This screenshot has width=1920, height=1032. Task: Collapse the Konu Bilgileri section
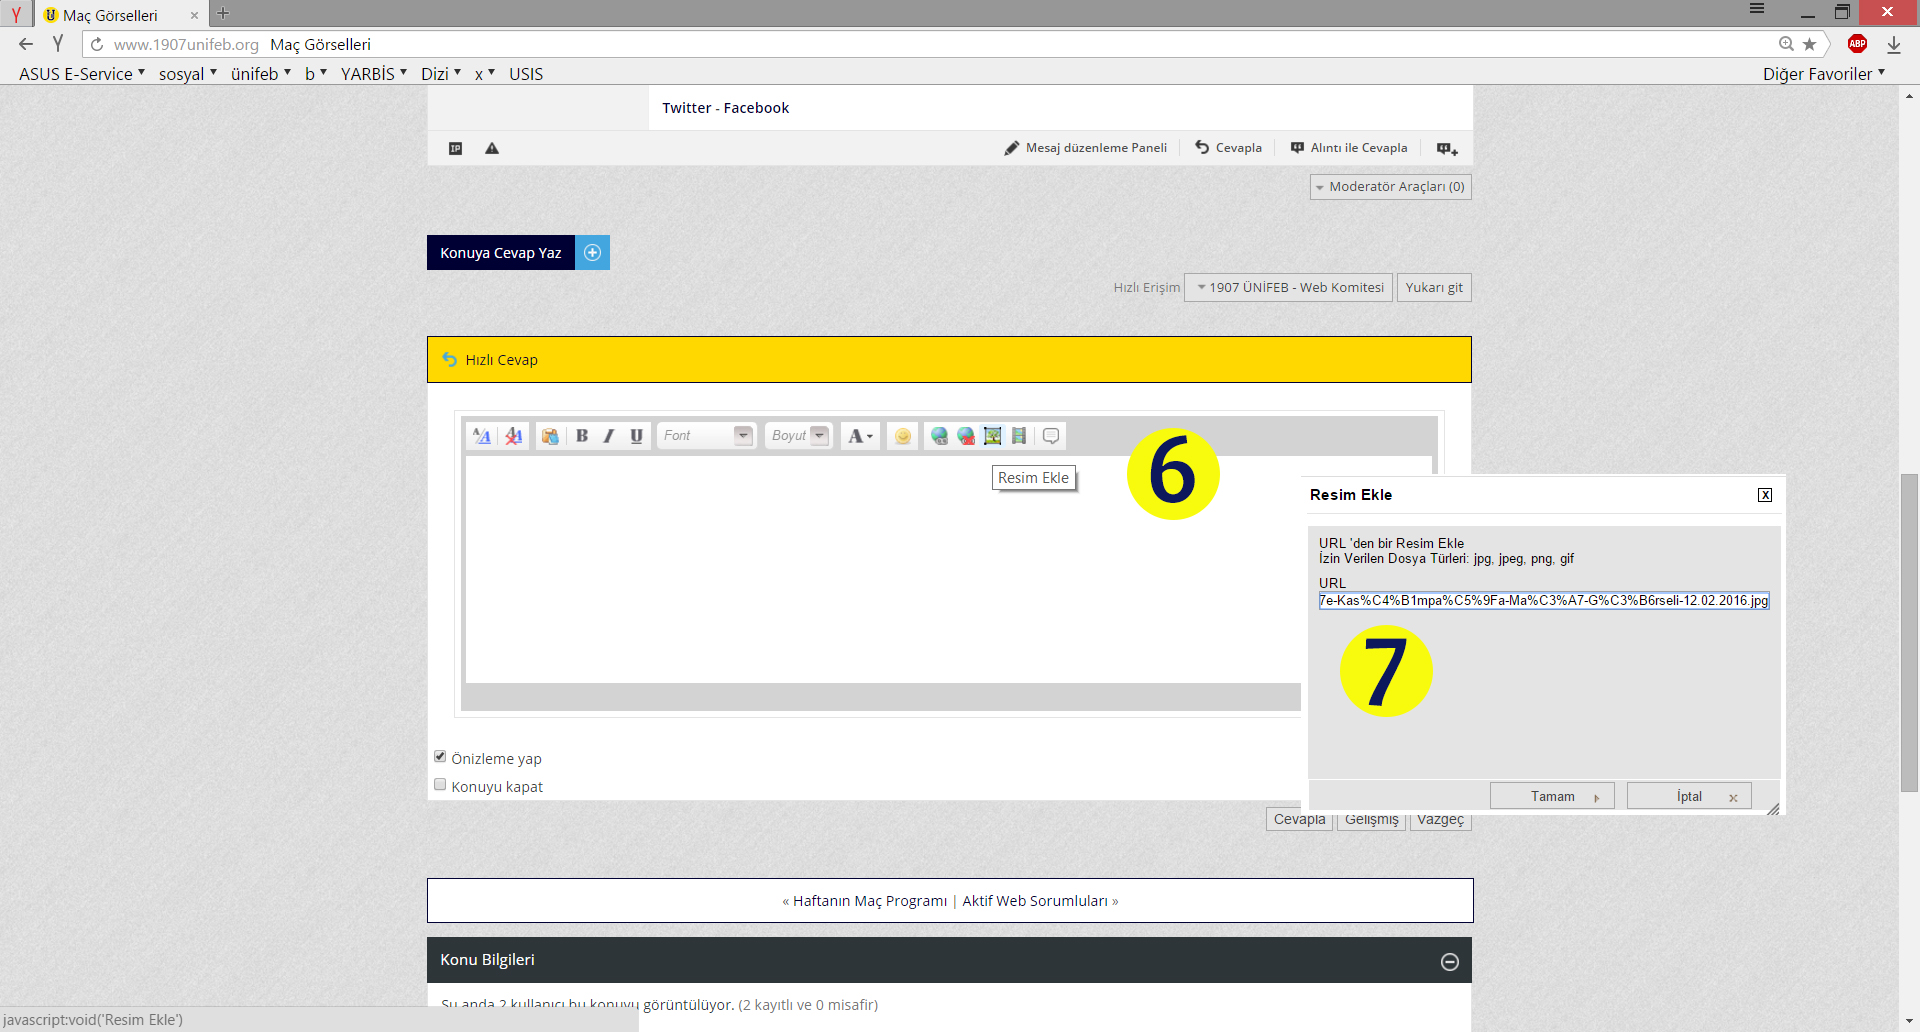click(x=1449, y=961)
